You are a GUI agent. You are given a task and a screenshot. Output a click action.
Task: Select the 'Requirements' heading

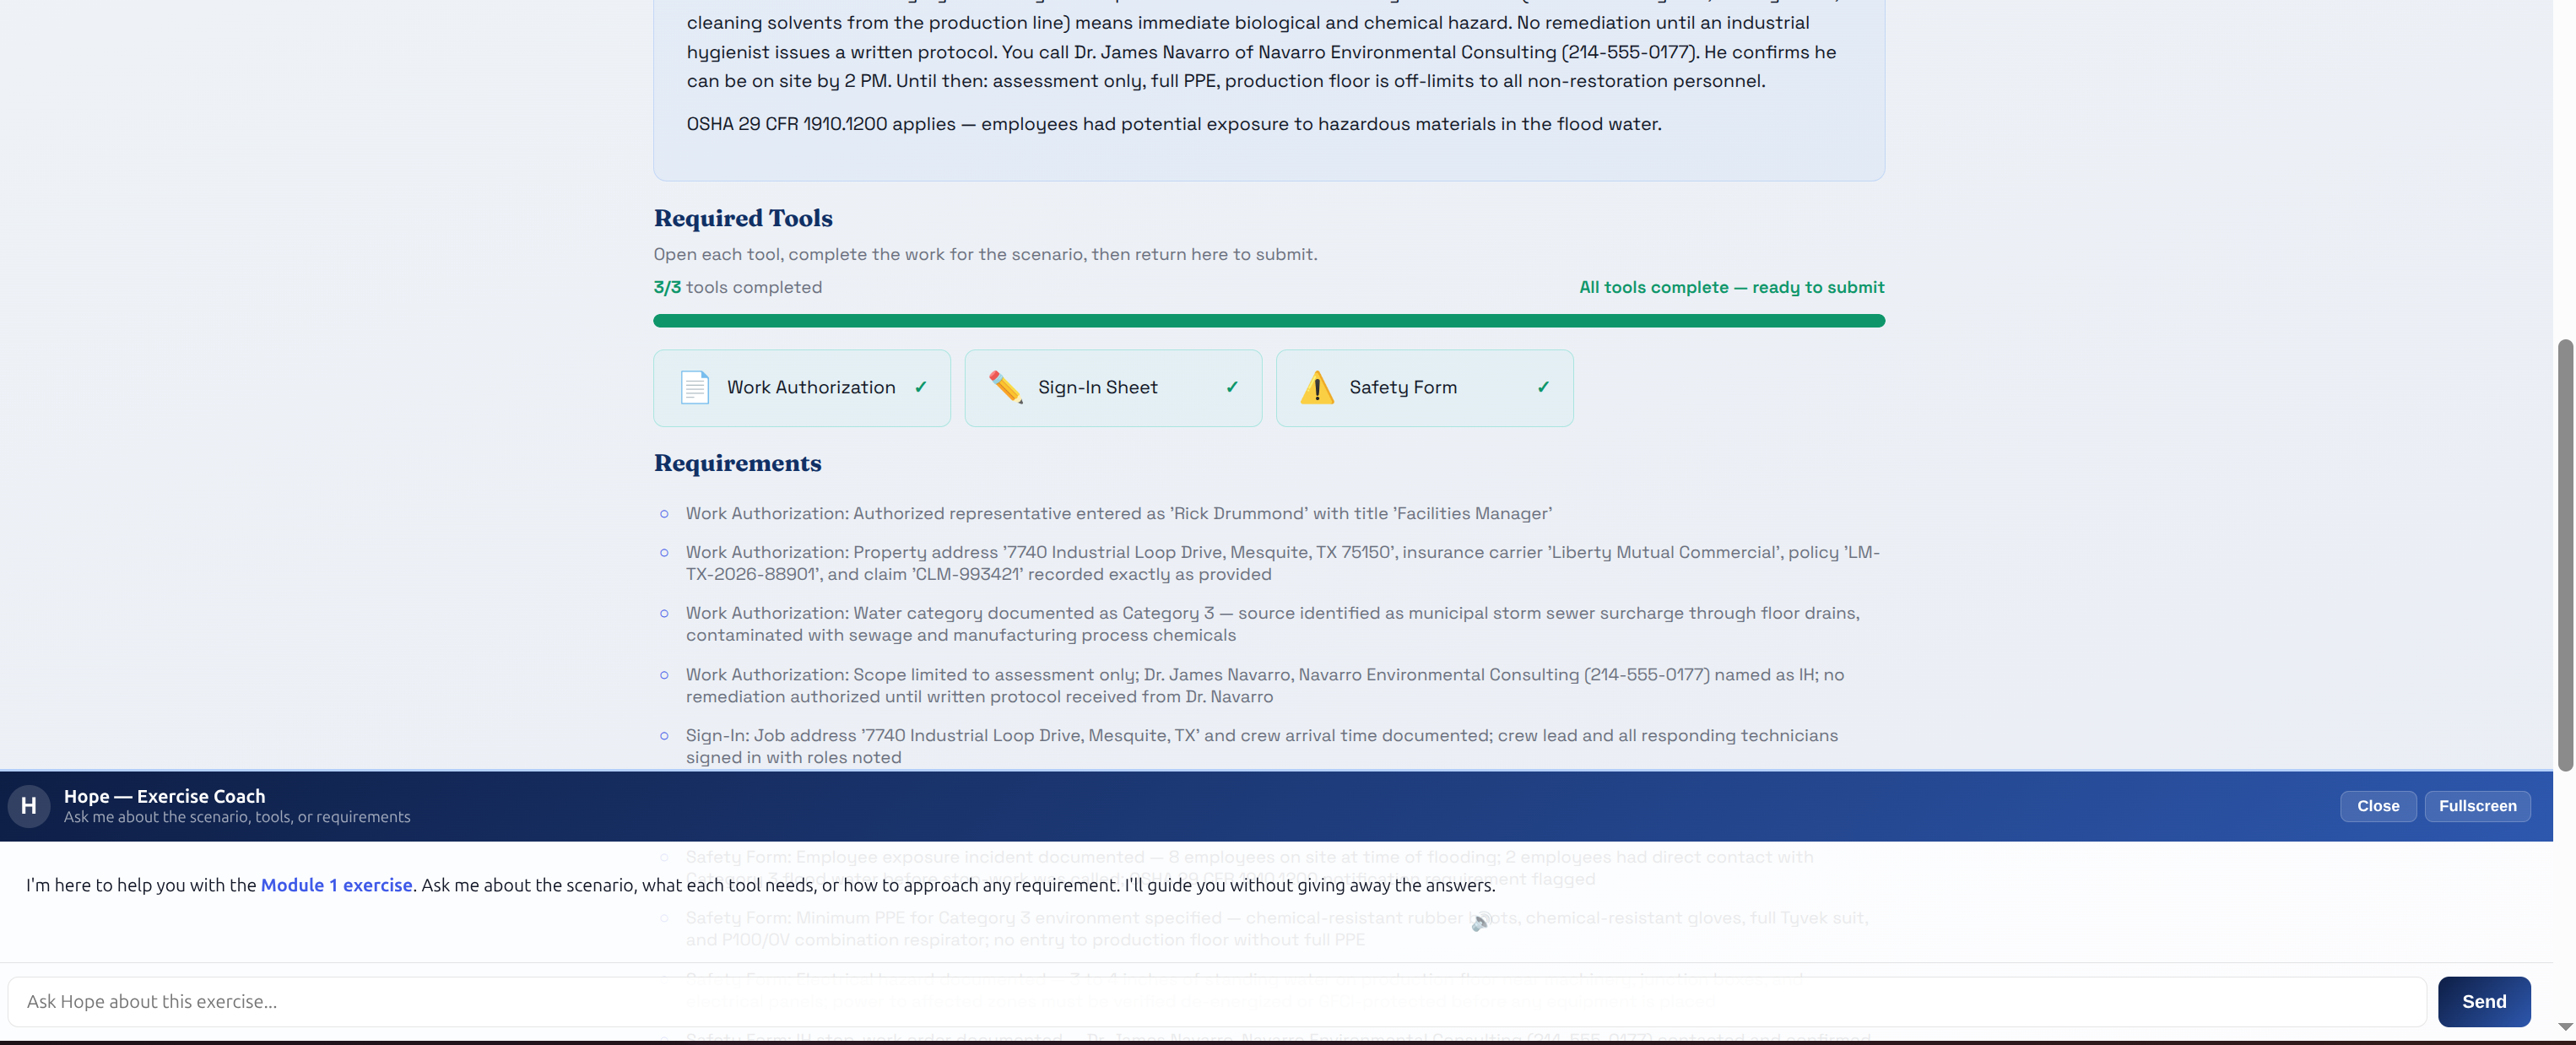coord(738,463)
